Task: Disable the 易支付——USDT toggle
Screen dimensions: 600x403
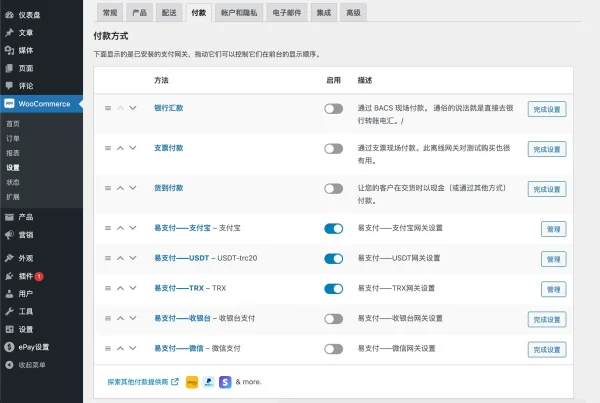Action: click(x=334, y=259)
